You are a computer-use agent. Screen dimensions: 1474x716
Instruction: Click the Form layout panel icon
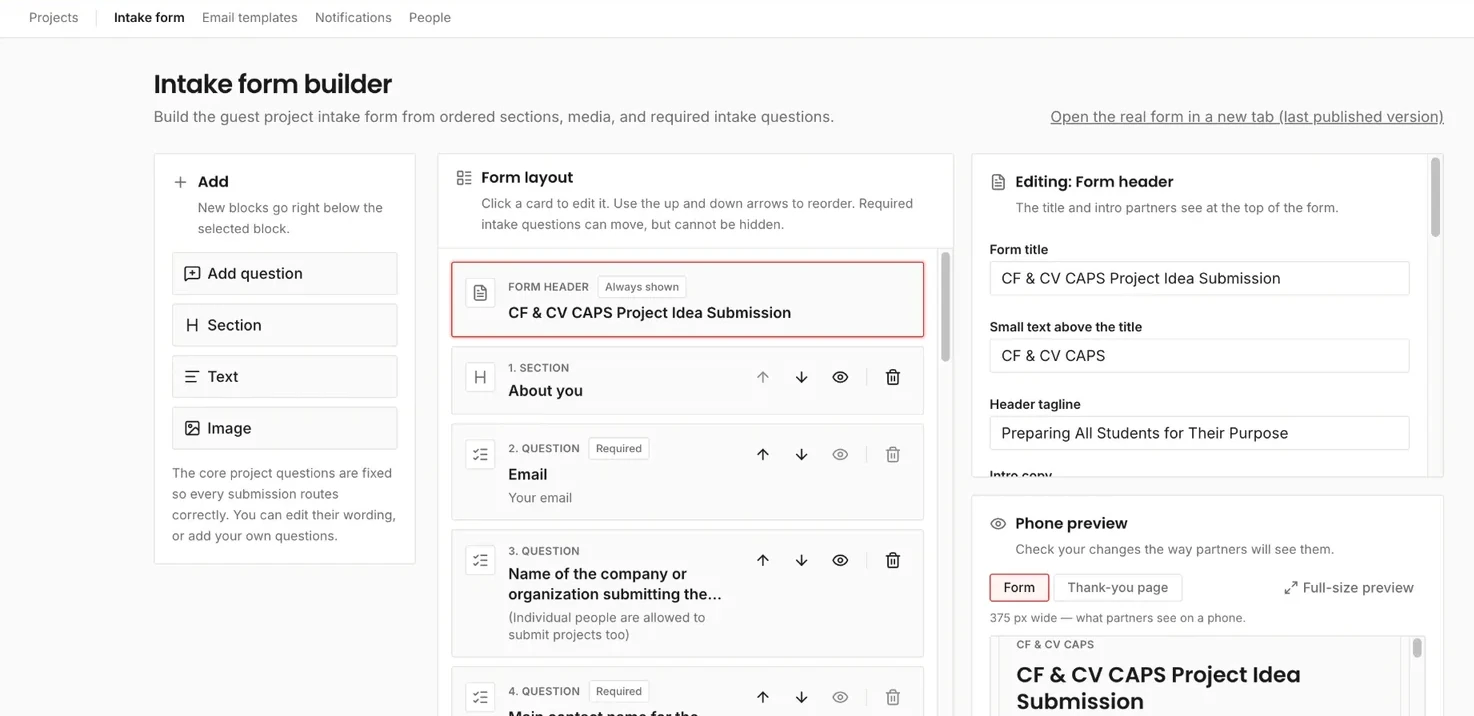coord(464,178)
